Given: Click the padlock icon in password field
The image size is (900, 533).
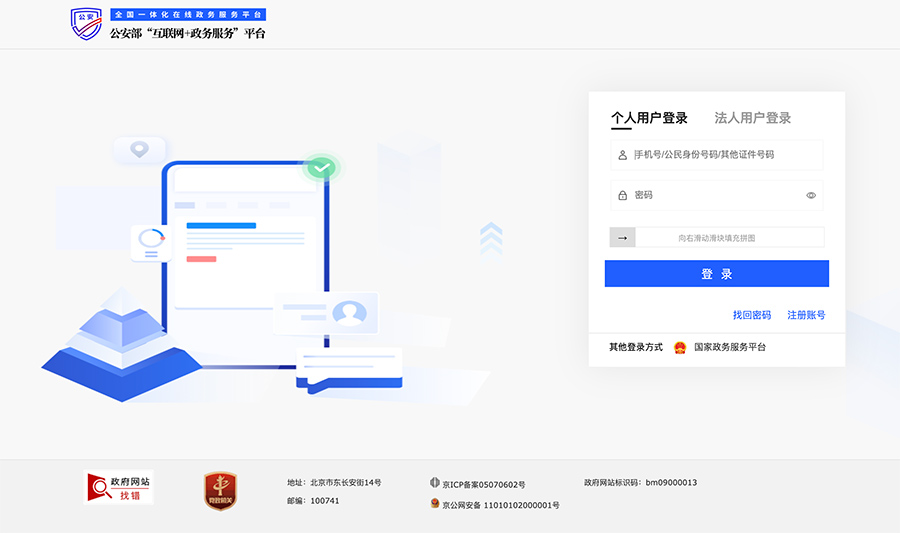Looking at the screenshot, I should pos(622,196).
